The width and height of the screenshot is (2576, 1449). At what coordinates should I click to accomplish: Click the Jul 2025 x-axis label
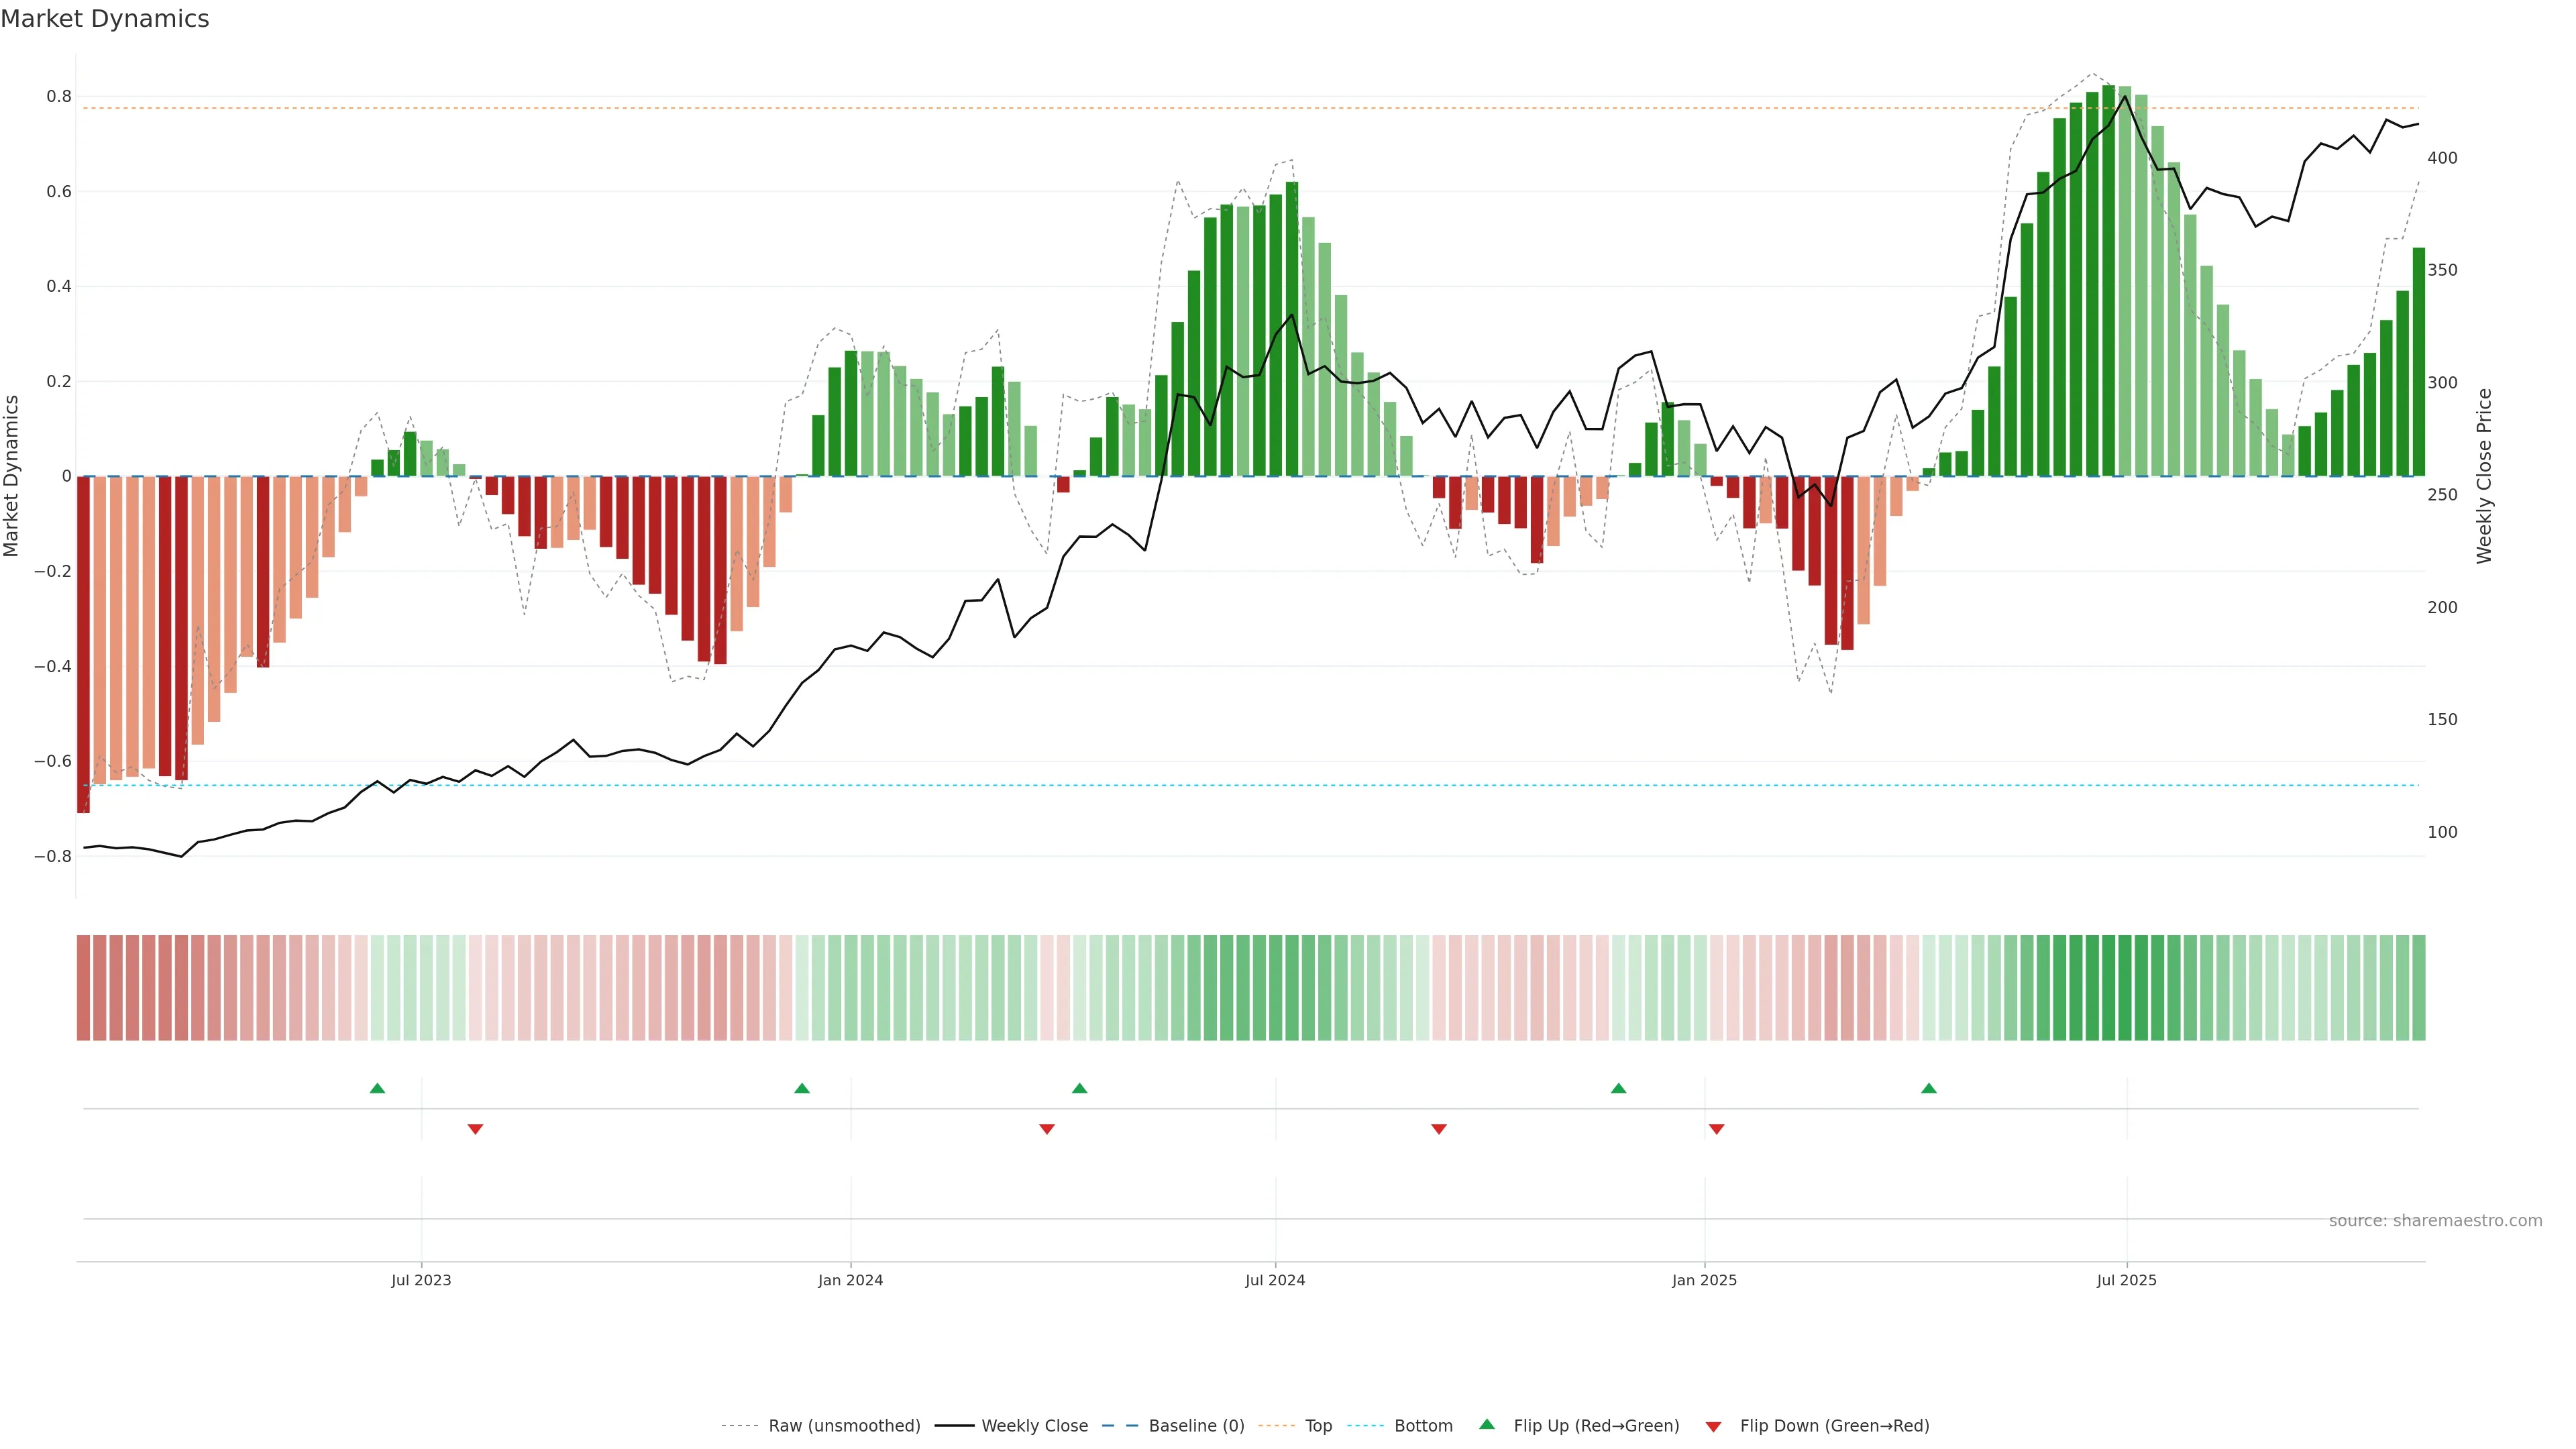tap(2126, 1280)
